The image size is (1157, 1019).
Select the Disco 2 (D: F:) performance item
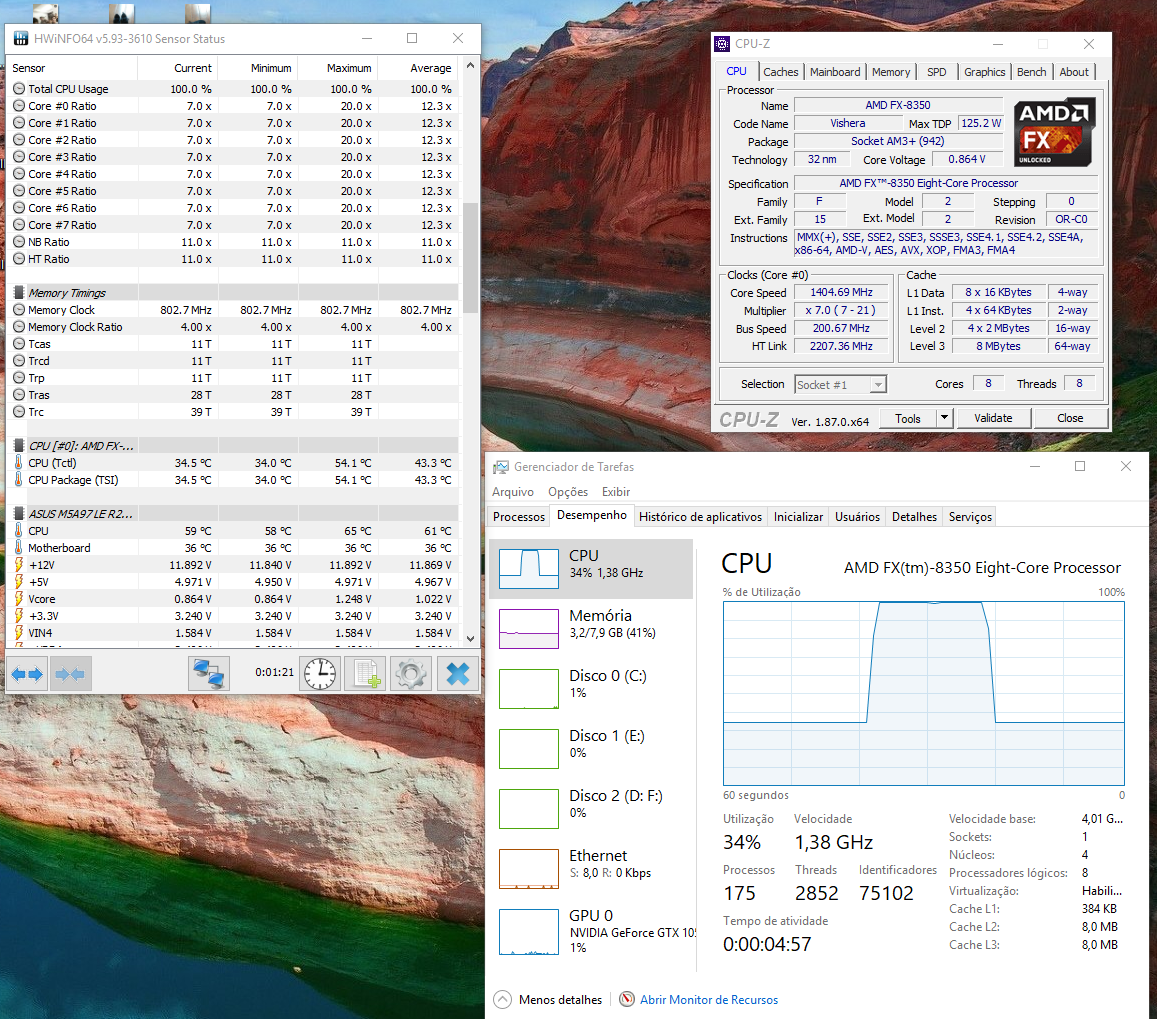(592, 809)
